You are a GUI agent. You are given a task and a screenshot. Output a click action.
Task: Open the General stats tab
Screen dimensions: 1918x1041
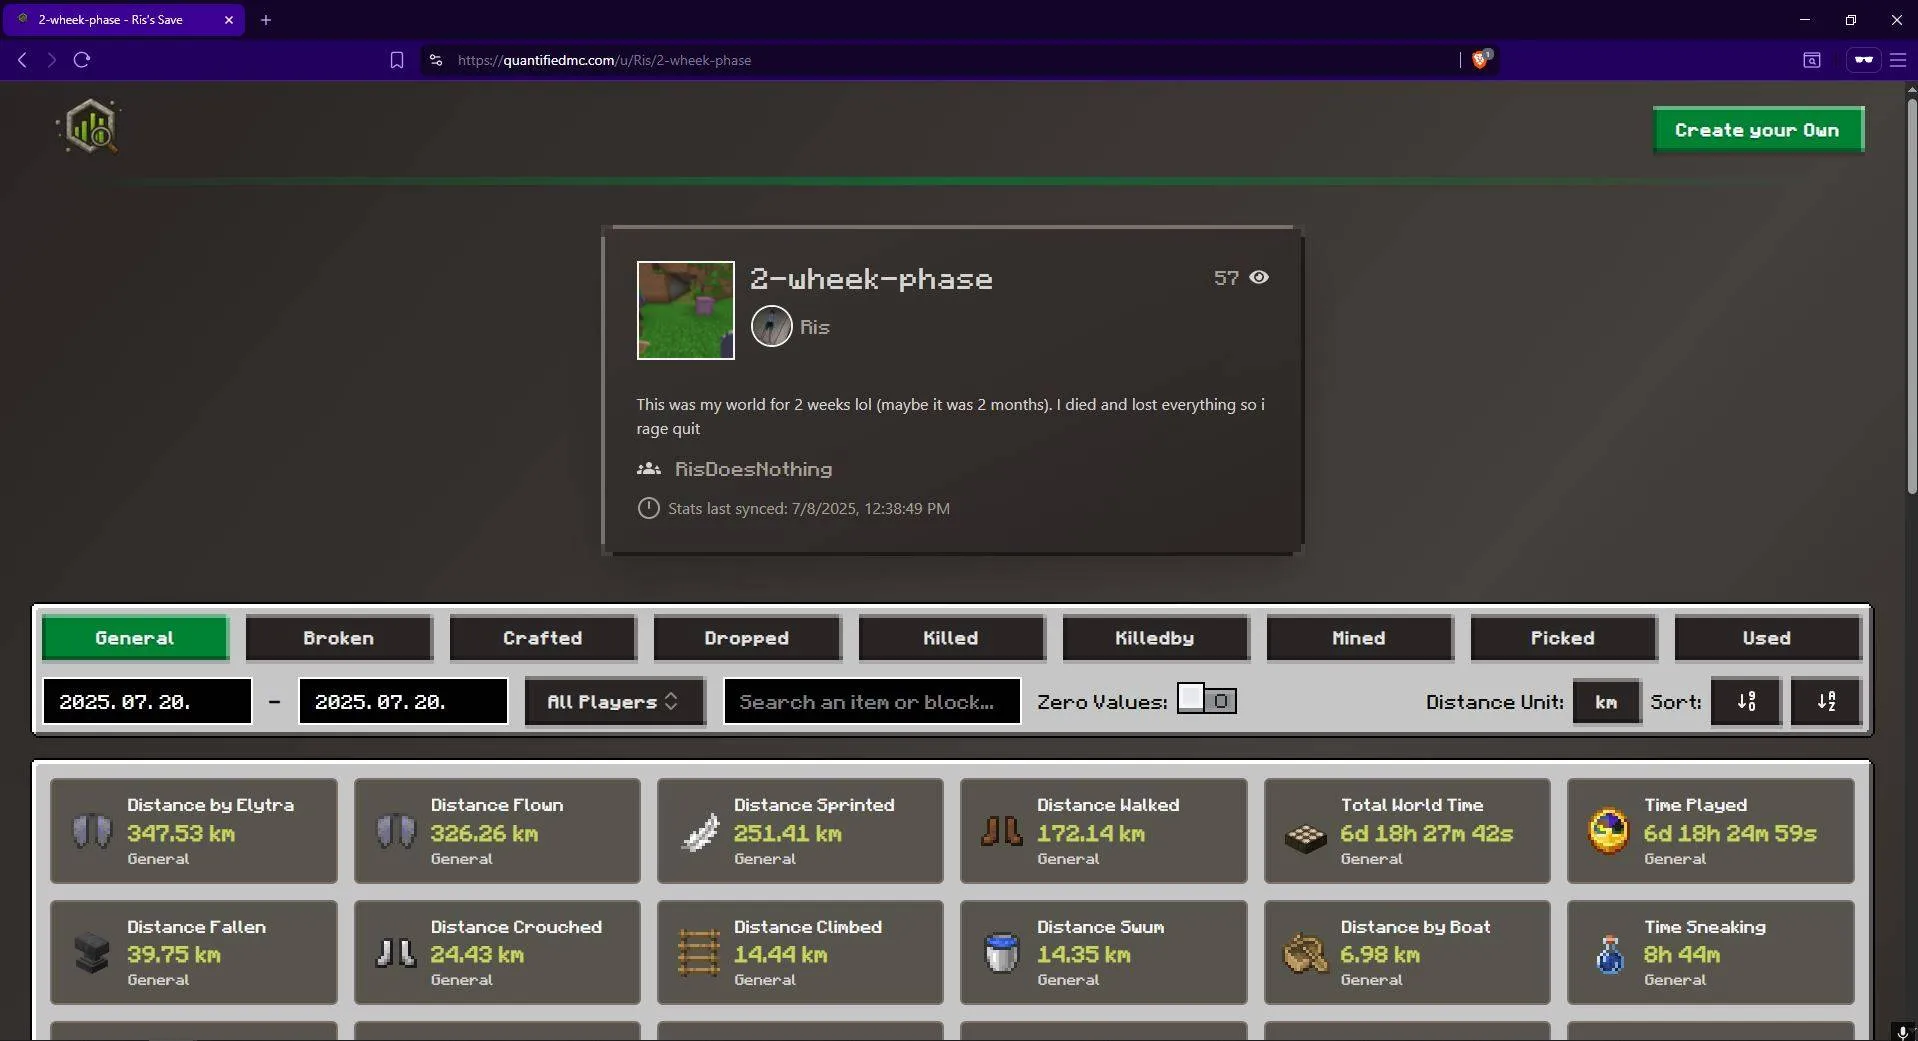point(135,638)
